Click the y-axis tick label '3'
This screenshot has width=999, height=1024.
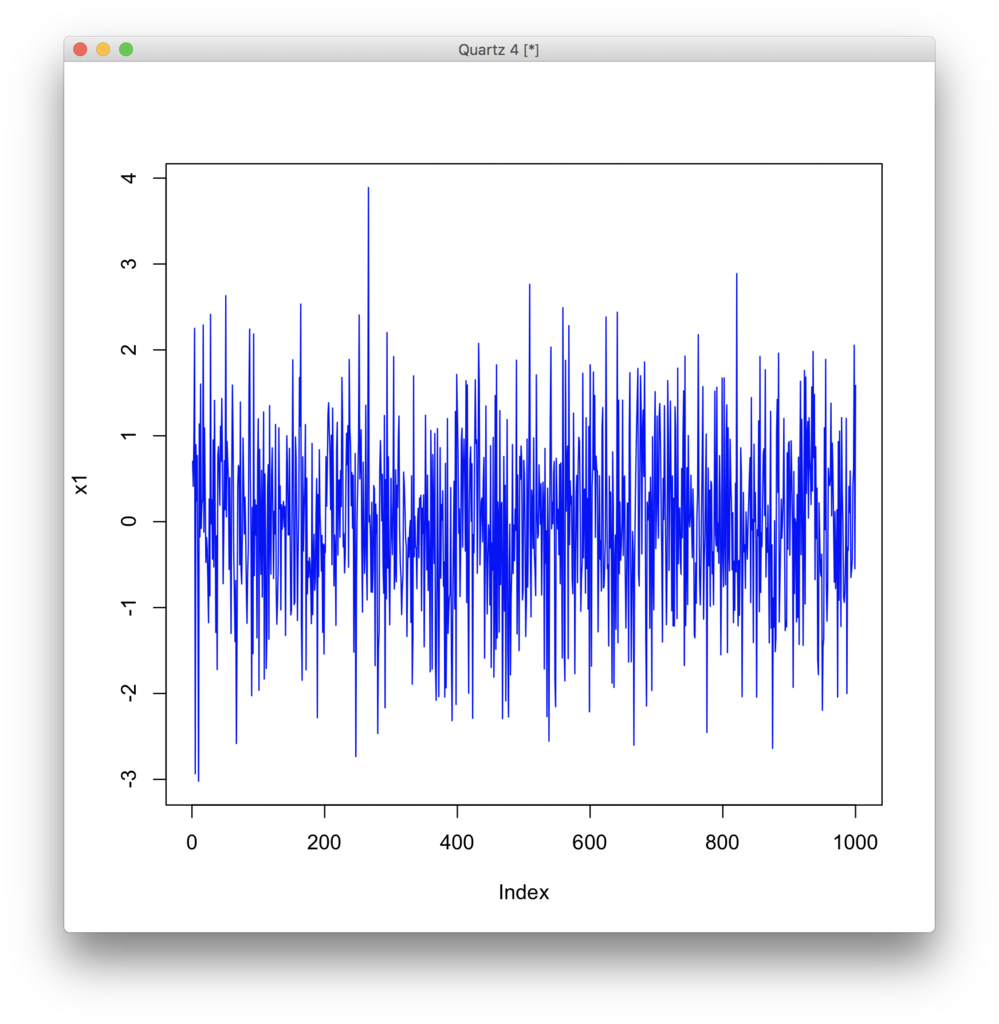(x=129, y=264)
